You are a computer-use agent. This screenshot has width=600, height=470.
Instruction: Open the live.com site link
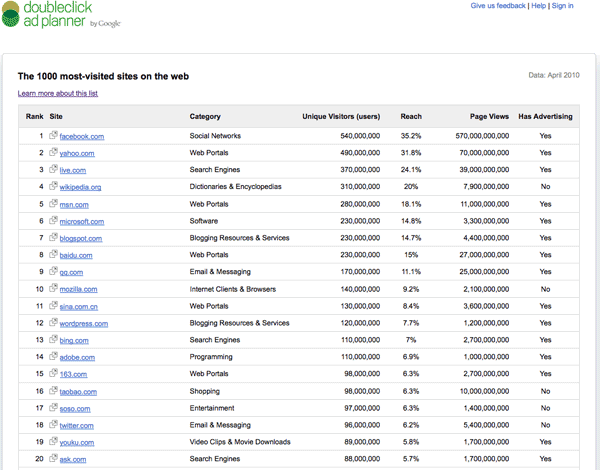[x=73, y=170]
